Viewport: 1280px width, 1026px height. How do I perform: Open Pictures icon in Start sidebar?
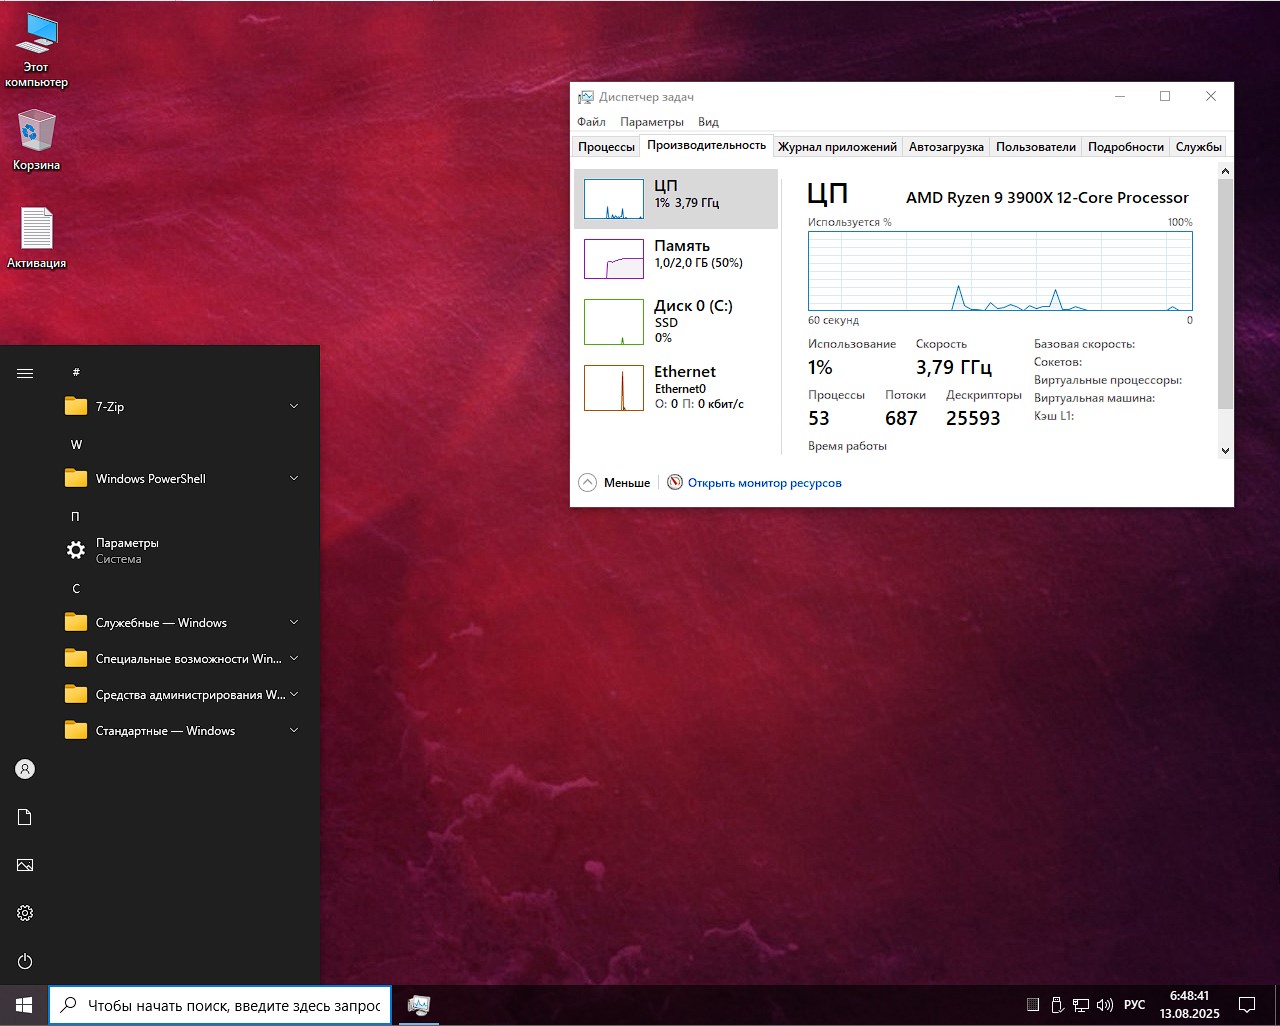point(25,865)
